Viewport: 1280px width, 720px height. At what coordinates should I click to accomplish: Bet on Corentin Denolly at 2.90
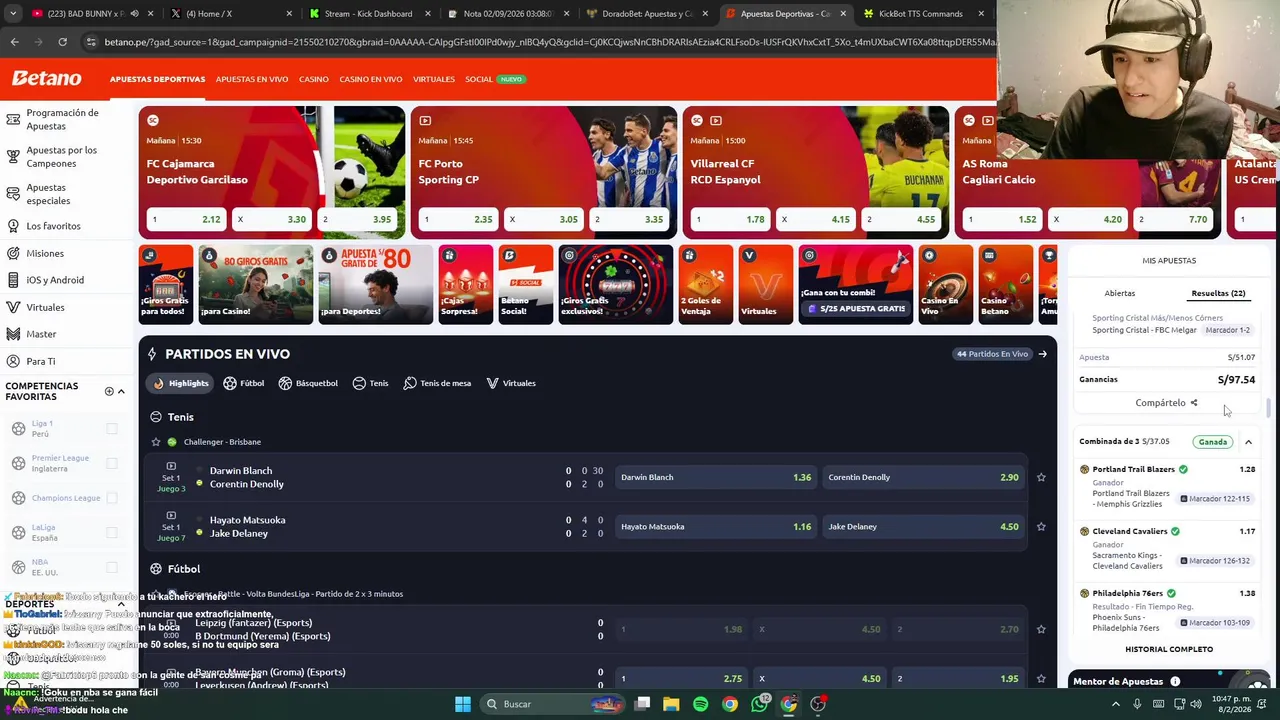[923, 477]
